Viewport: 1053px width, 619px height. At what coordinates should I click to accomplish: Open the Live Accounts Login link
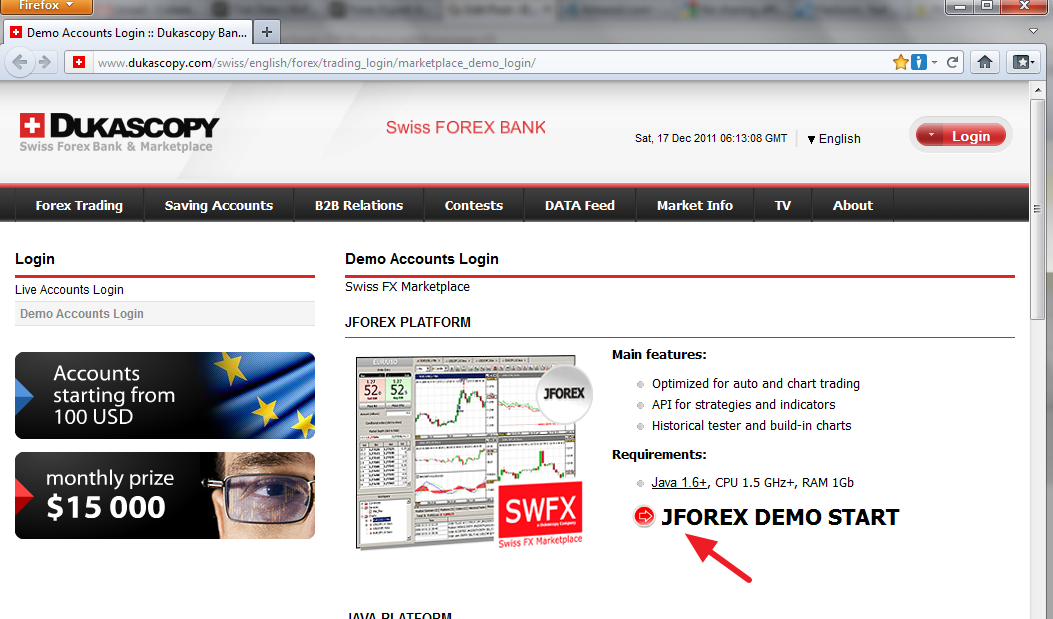69,289
